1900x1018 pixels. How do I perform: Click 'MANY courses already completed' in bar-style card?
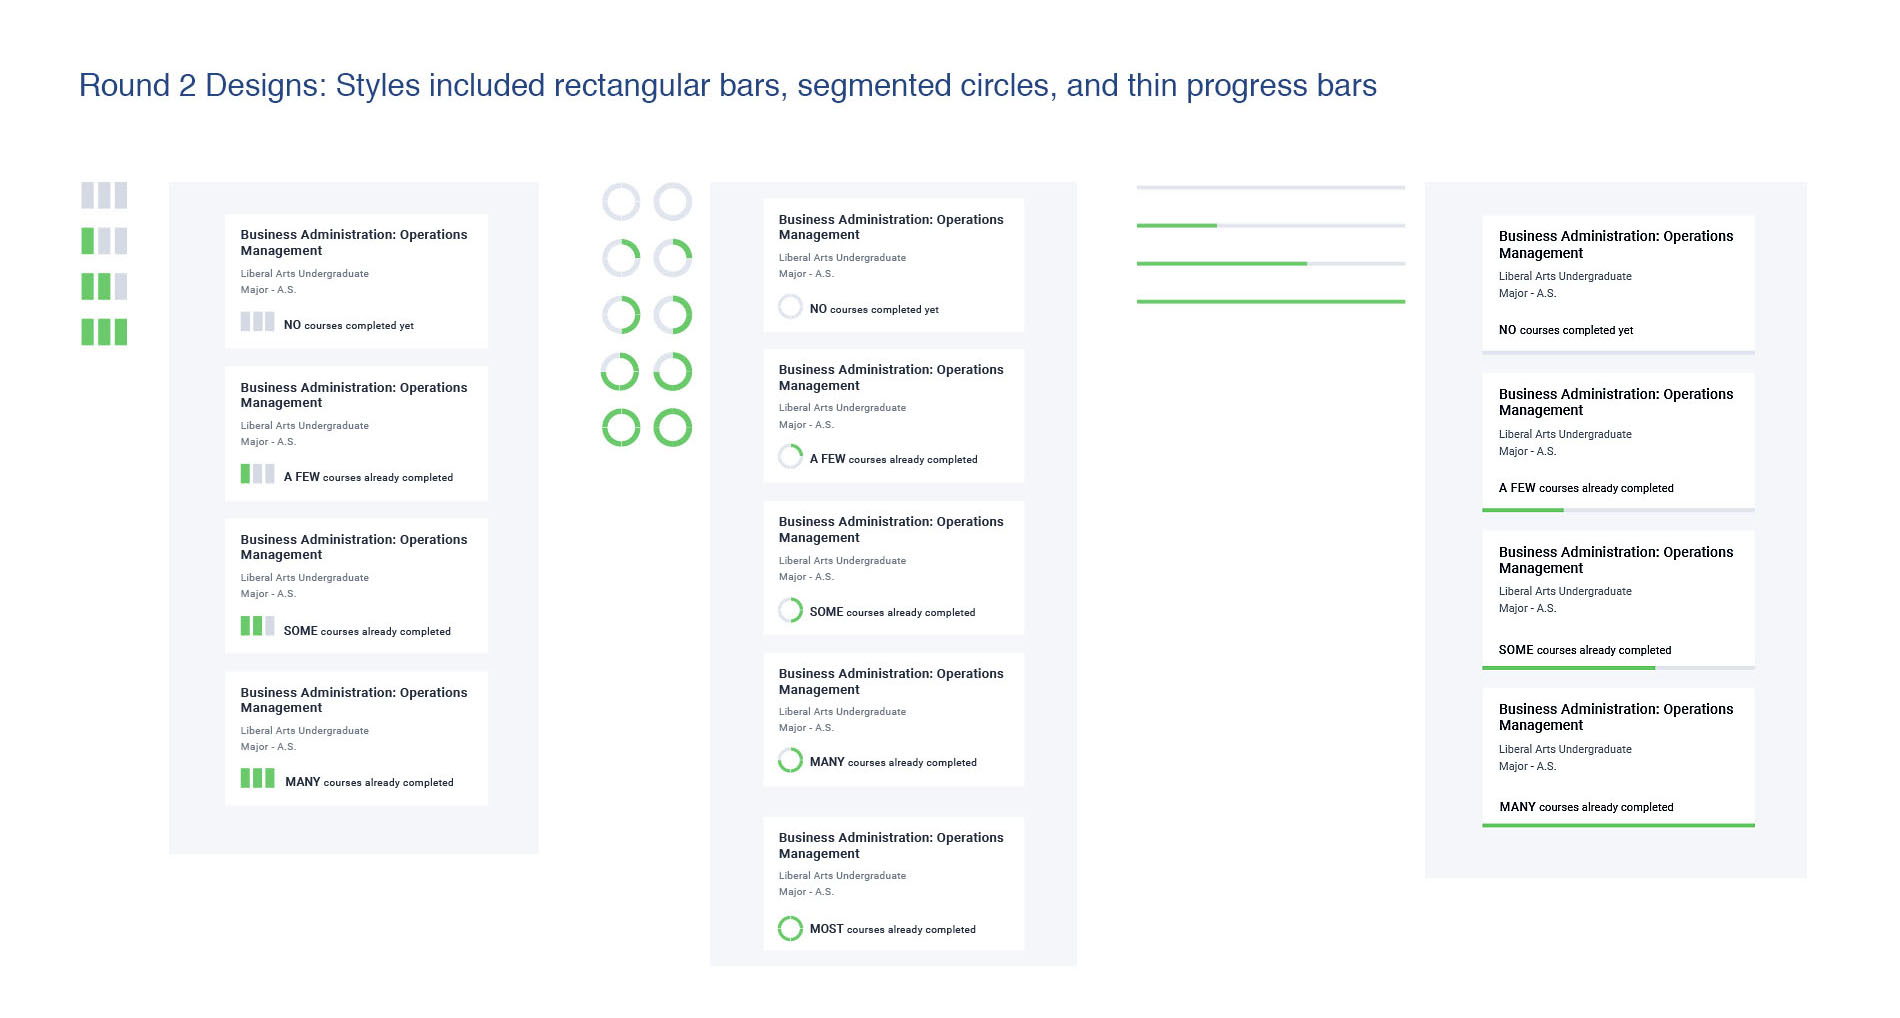[x=369, y=782]
